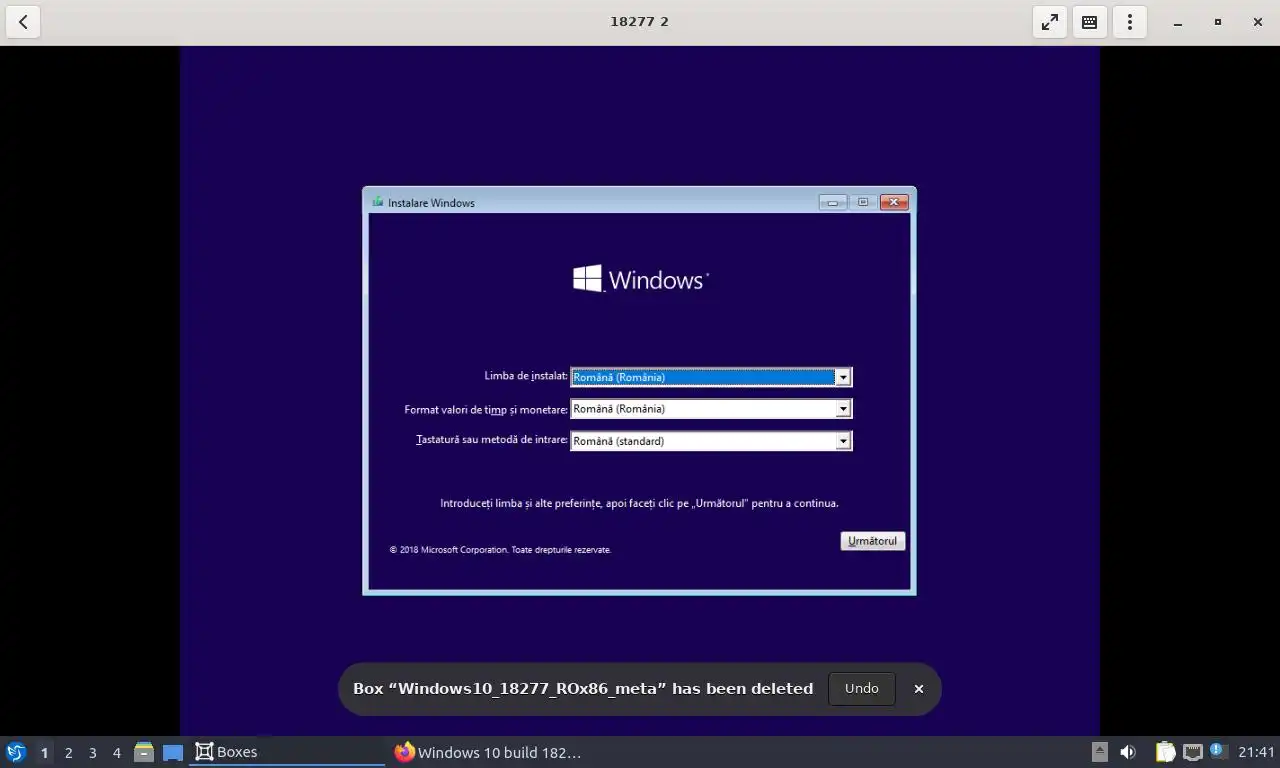Viewport: 1280px width, 768px height.
Task: Go back using the Boxes back arrow
Action: tap(23, 22)
